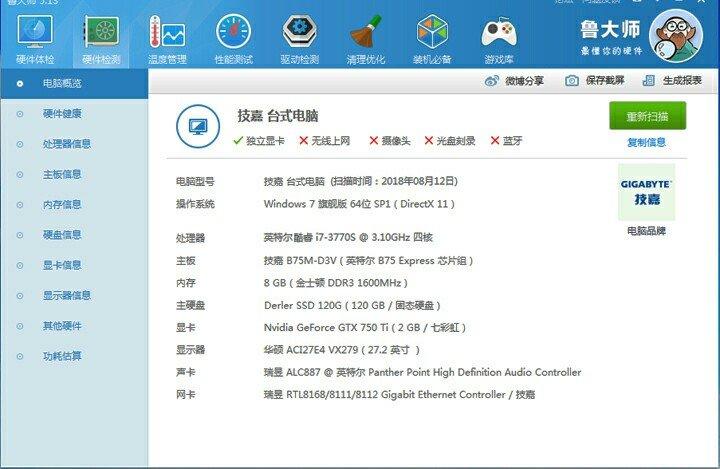
Task: Click the 电脑品牌 label under the logo
Action: 647,231
